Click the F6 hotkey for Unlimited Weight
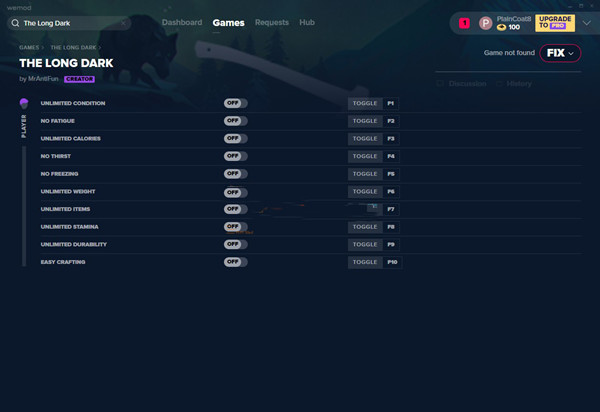This screenshot has width=600, height=412. click(391, 191)
